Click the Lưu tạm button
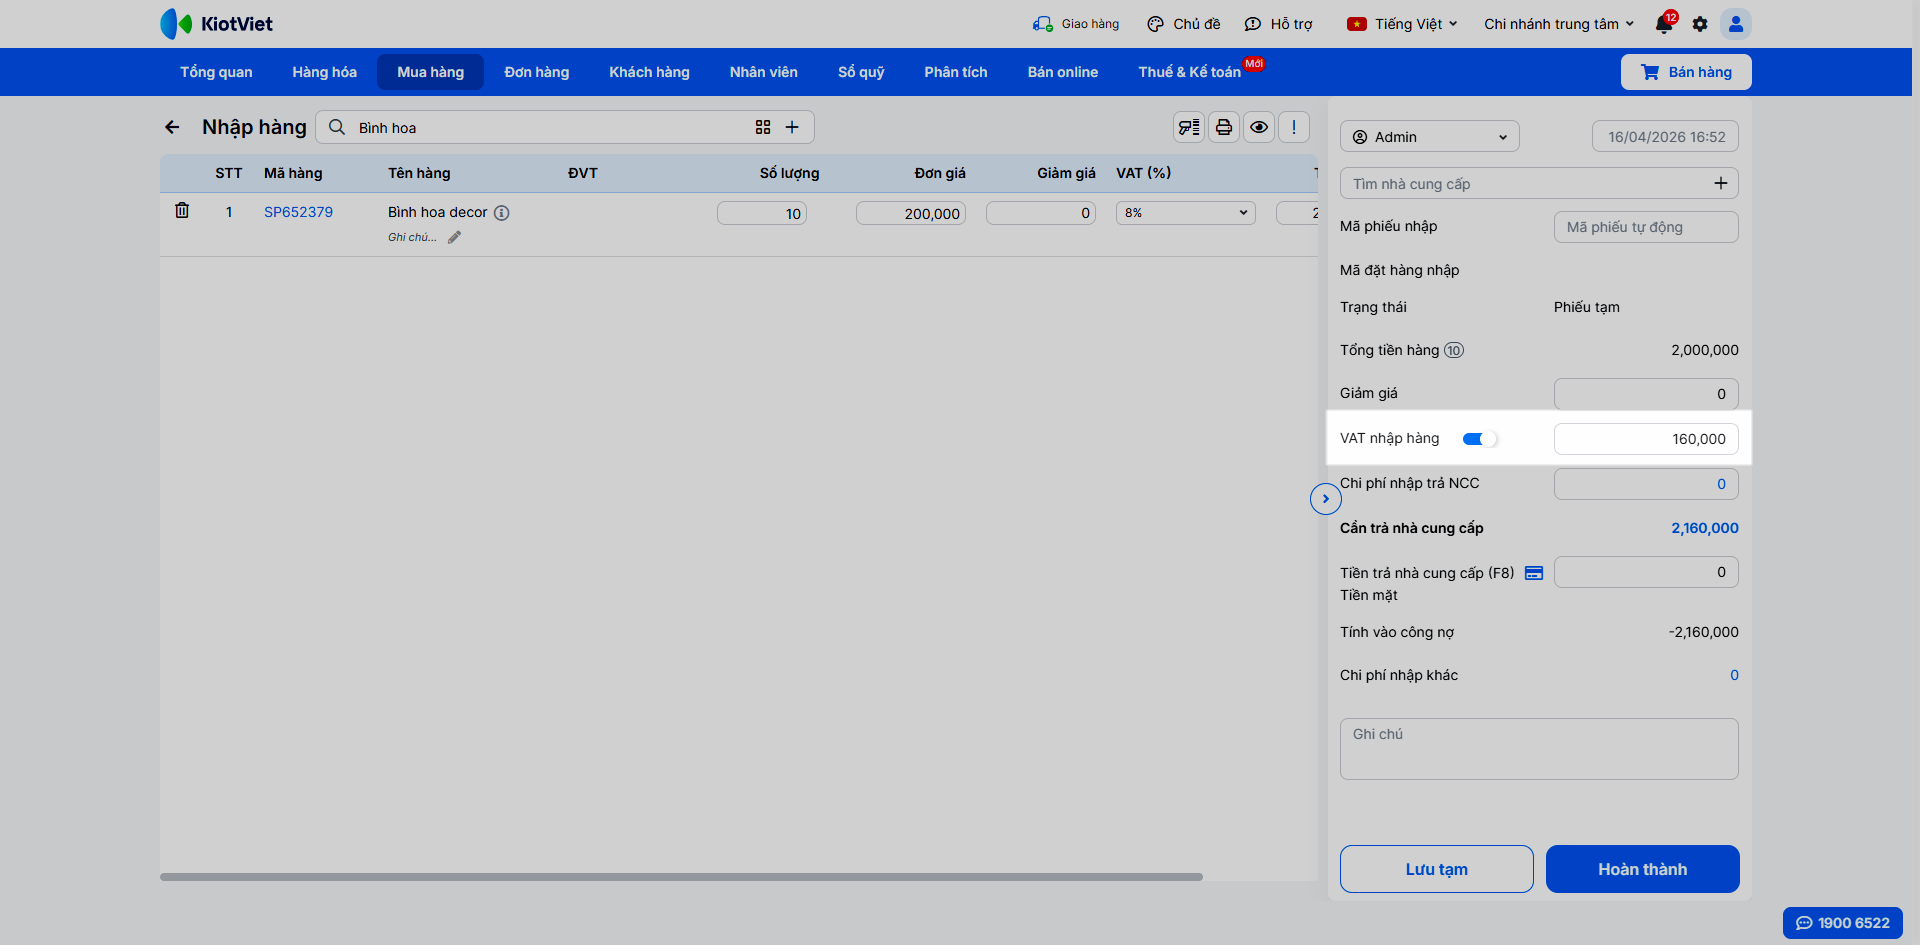Viewport: 1920px width, 945px height. click(1437, 869)
